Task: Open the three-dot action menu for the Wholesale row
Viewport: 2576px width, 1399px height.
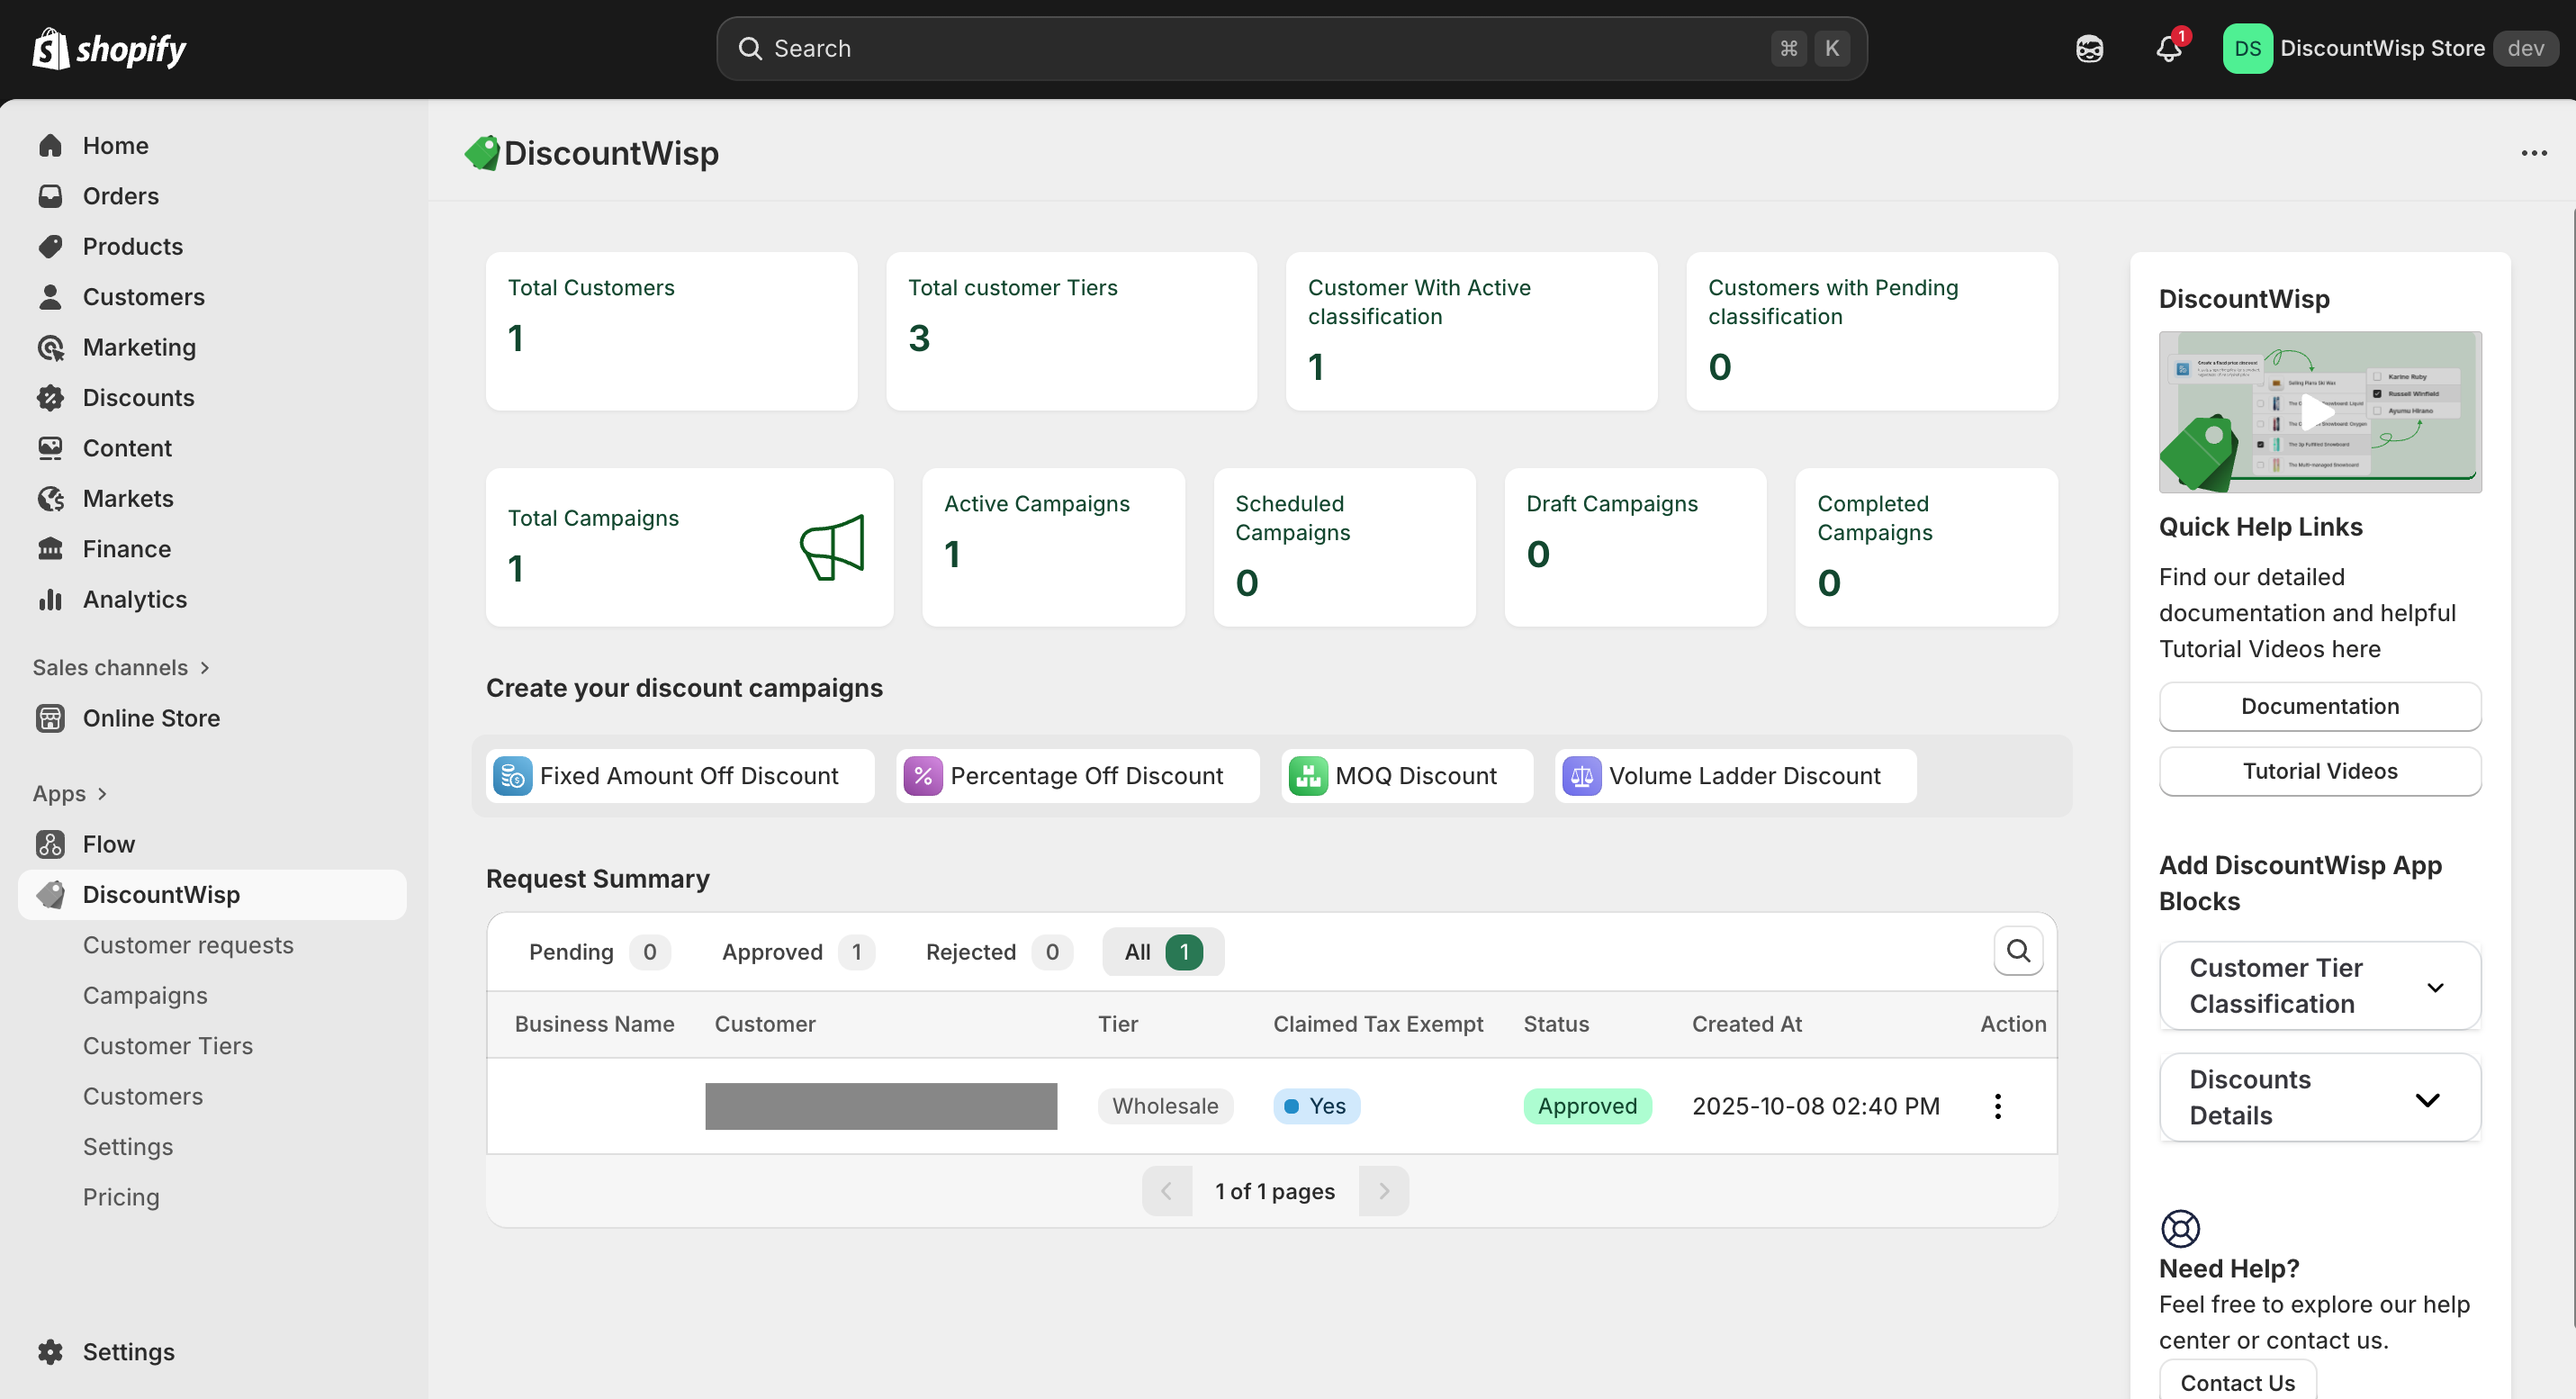Action: click(x=1997, y=1106)
